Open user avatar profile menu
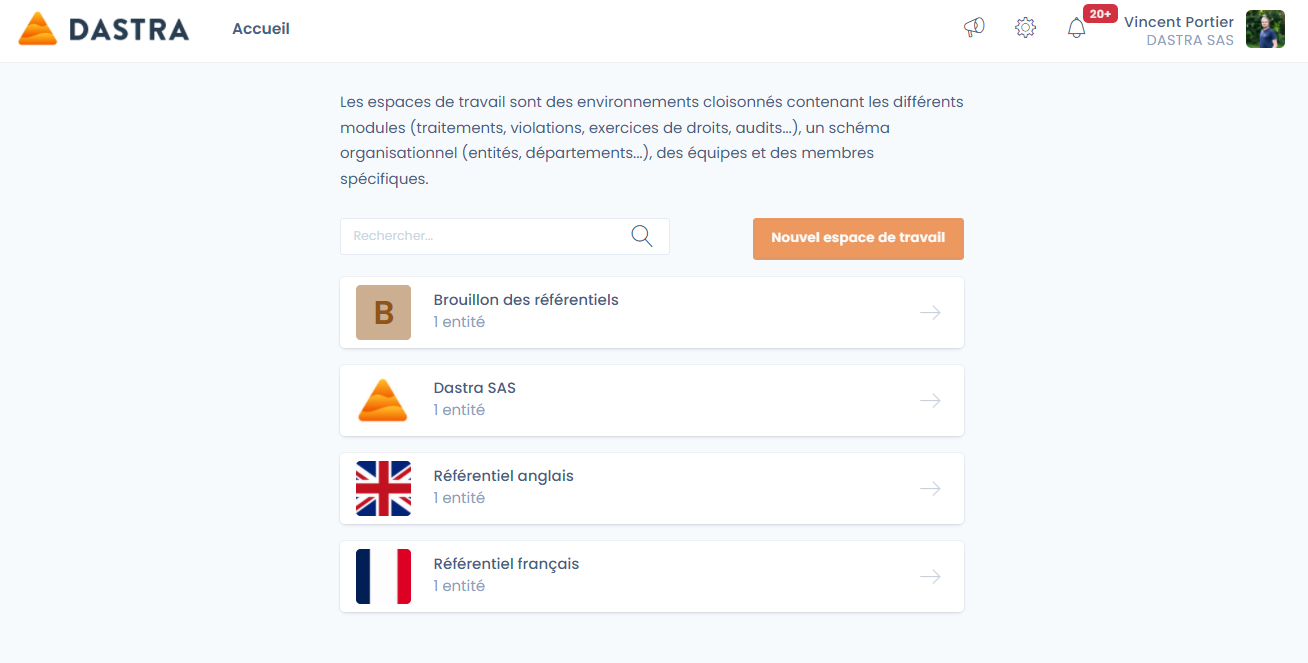 pyautogui.click(x=1265, y=29)
